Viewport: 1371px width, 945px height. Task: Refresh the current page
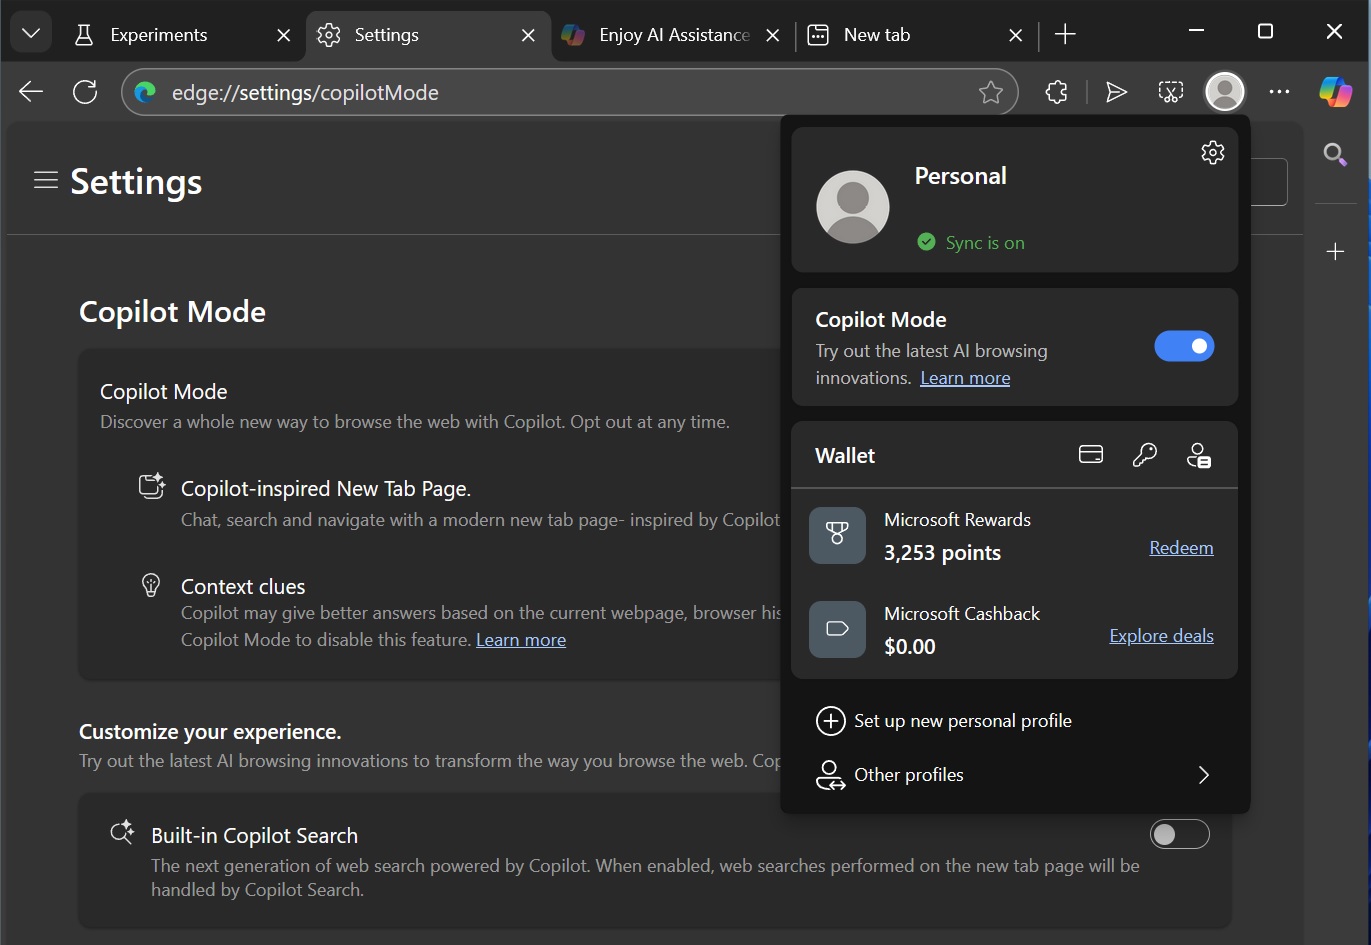86,92
